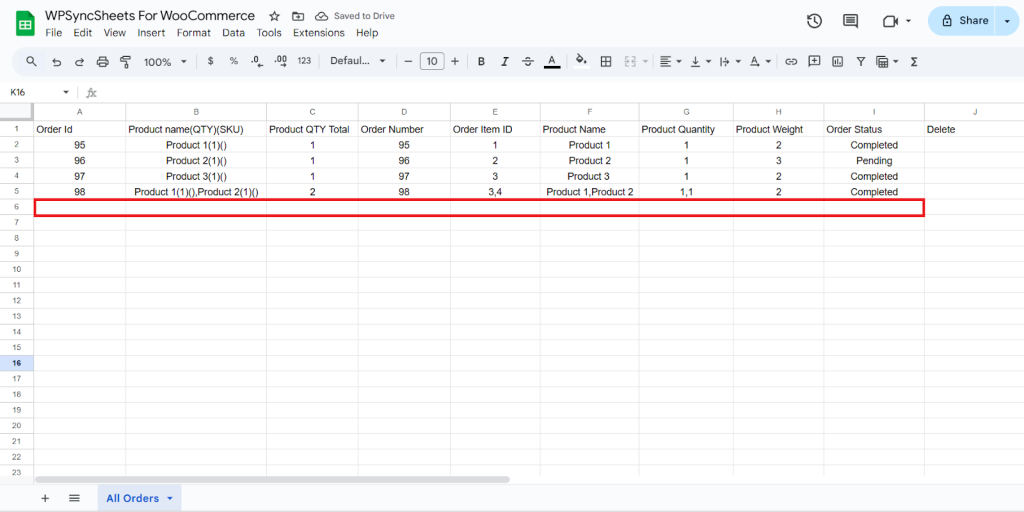Open the Help menu
This screenshot has width=1024, height=512.
pos(367,33)
